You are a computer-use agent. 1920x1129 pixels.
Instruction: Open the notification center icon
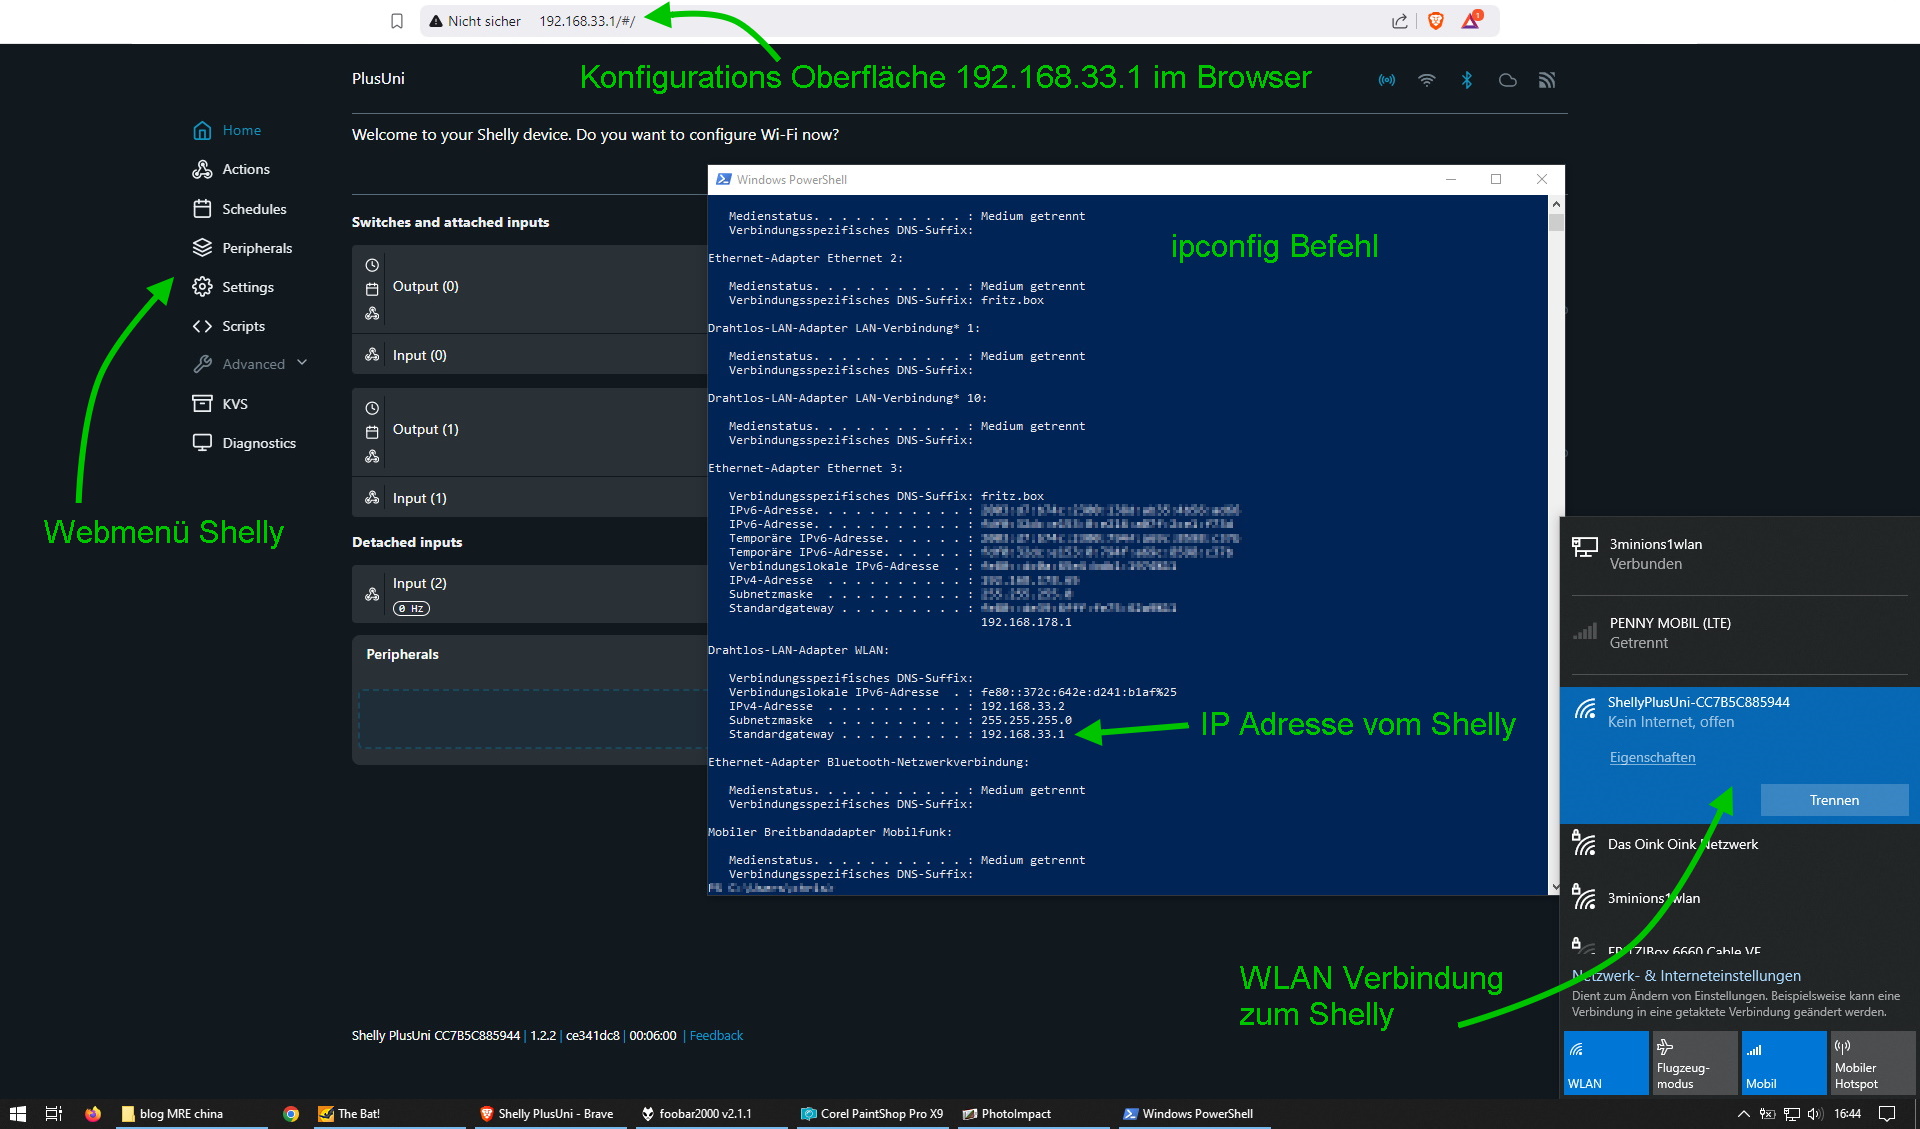coord(1887,1114)
